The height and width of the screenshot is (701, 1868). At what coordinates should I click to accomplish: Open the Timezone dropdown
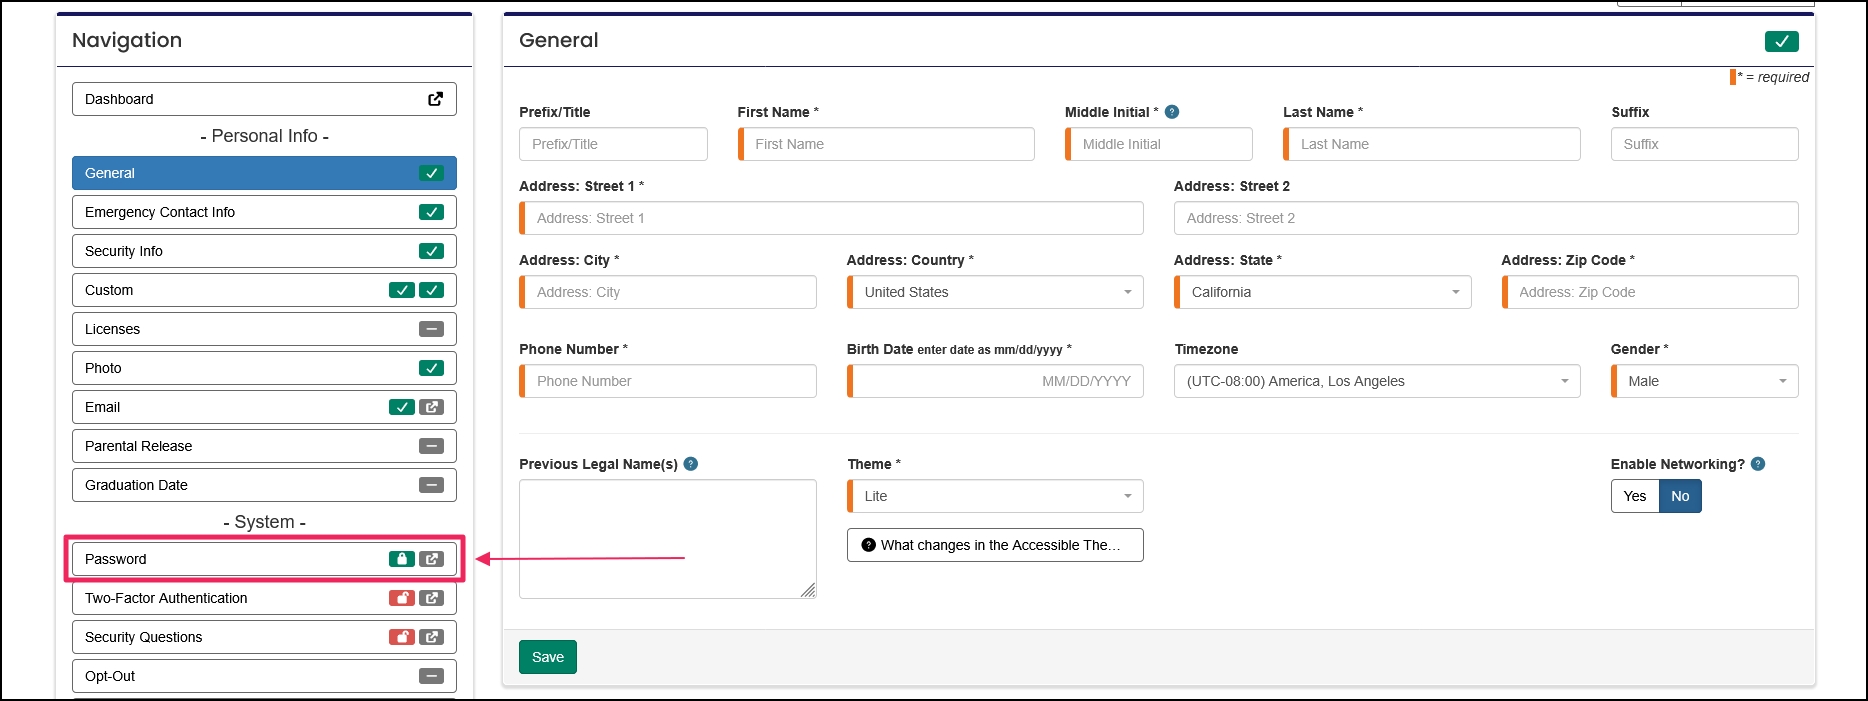[x=1376, y=381]
